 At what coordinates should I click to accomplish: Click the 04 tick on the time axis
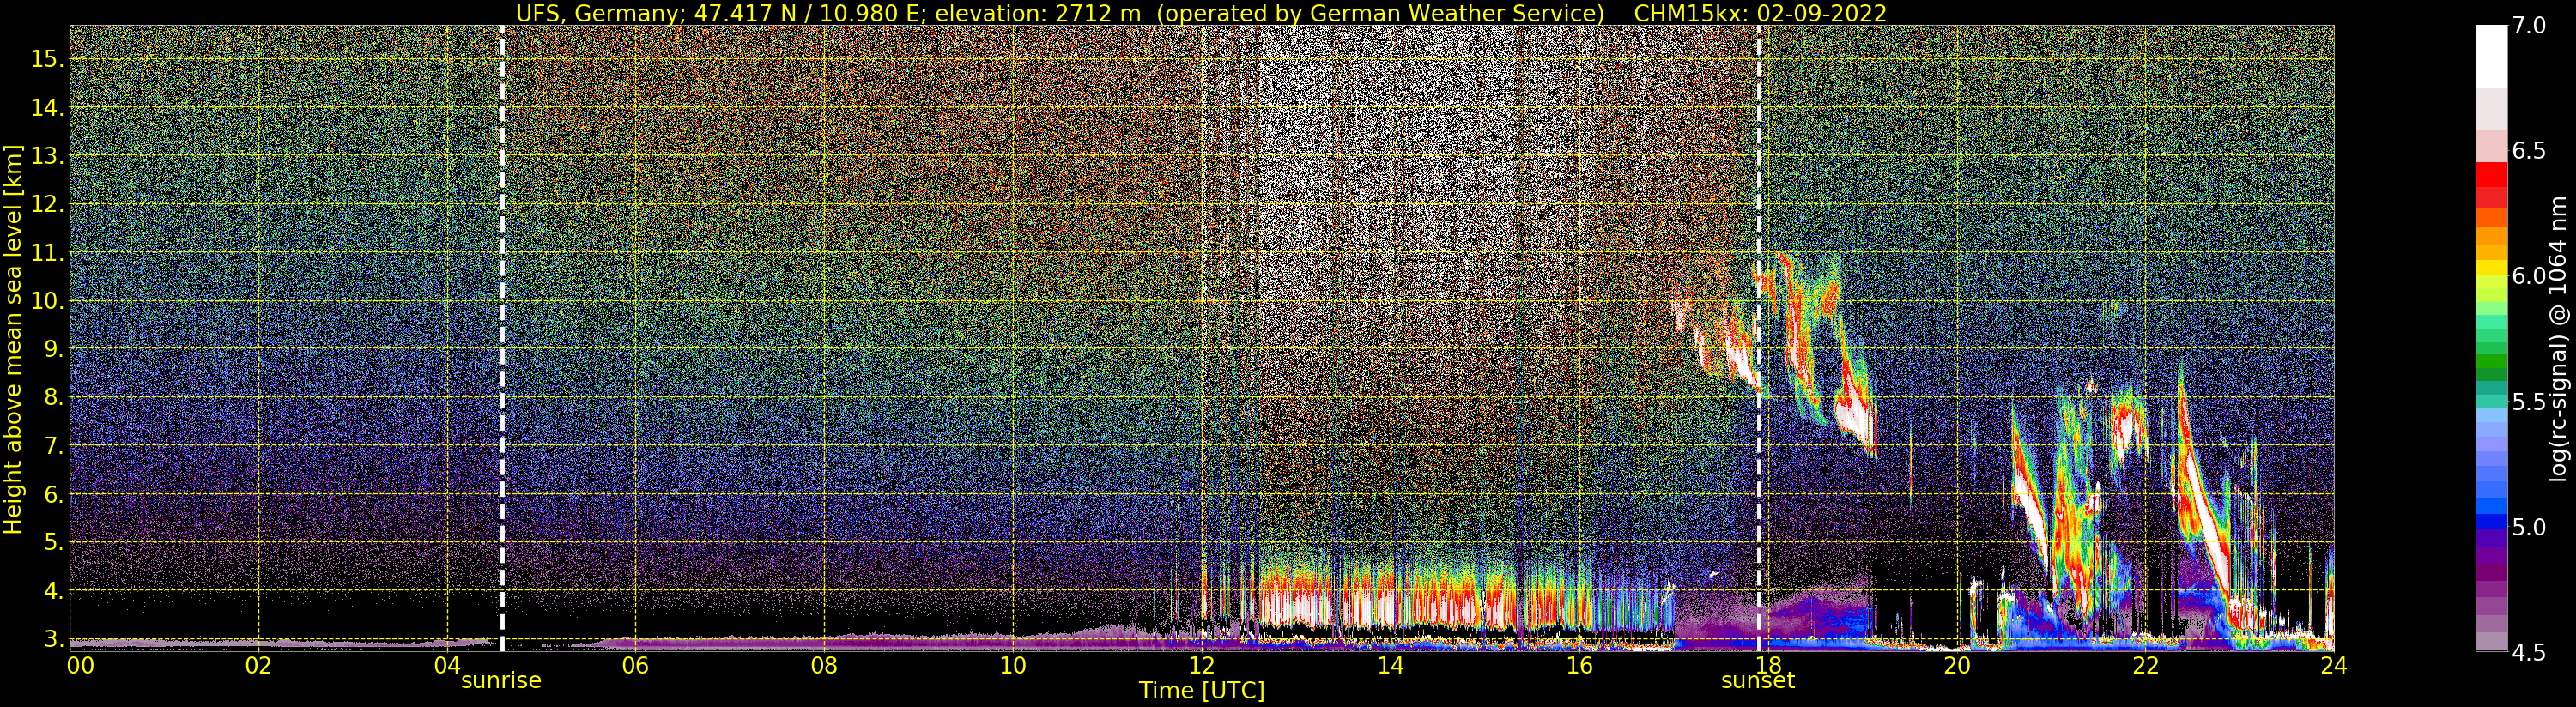(447, 665)
